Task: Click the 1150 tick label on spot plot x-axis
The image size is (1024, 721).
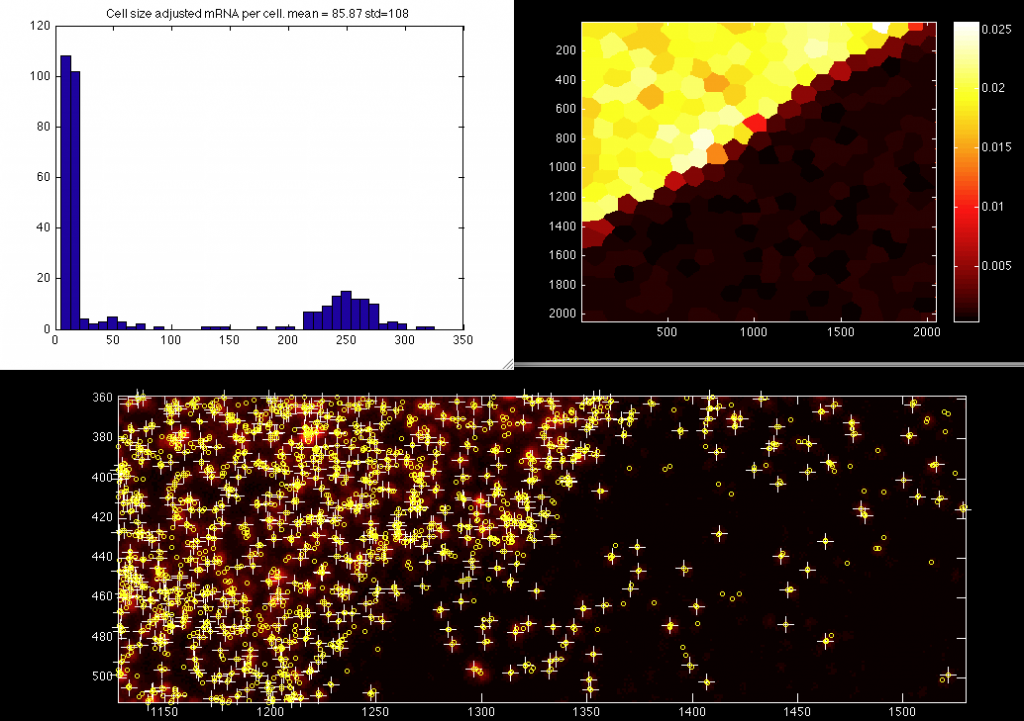Action: point(164,712)
